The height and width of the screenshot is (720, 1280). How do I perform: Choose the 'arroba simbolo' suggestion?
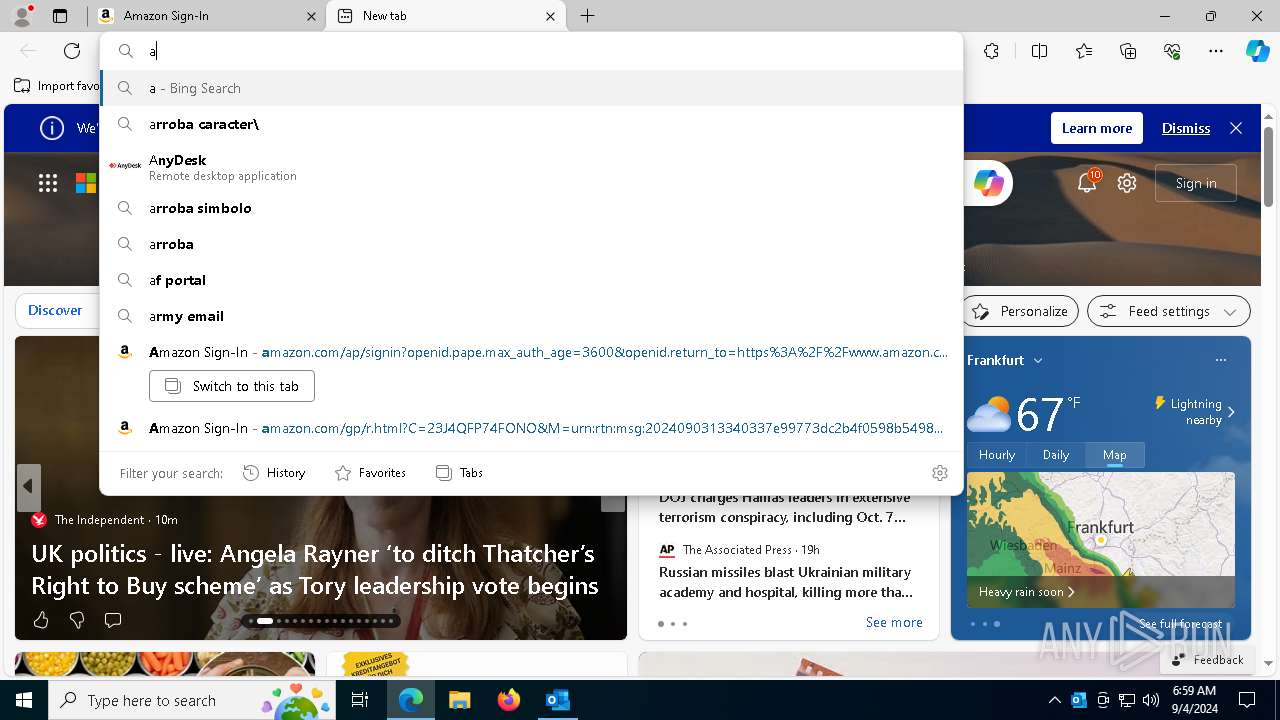pyautogui.click(x=532, y=208)
